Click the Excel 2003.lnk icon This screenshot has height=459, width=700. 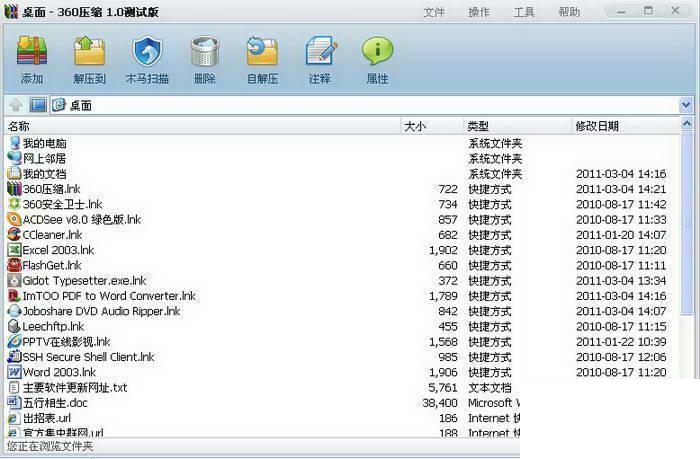tap(14, 250)
